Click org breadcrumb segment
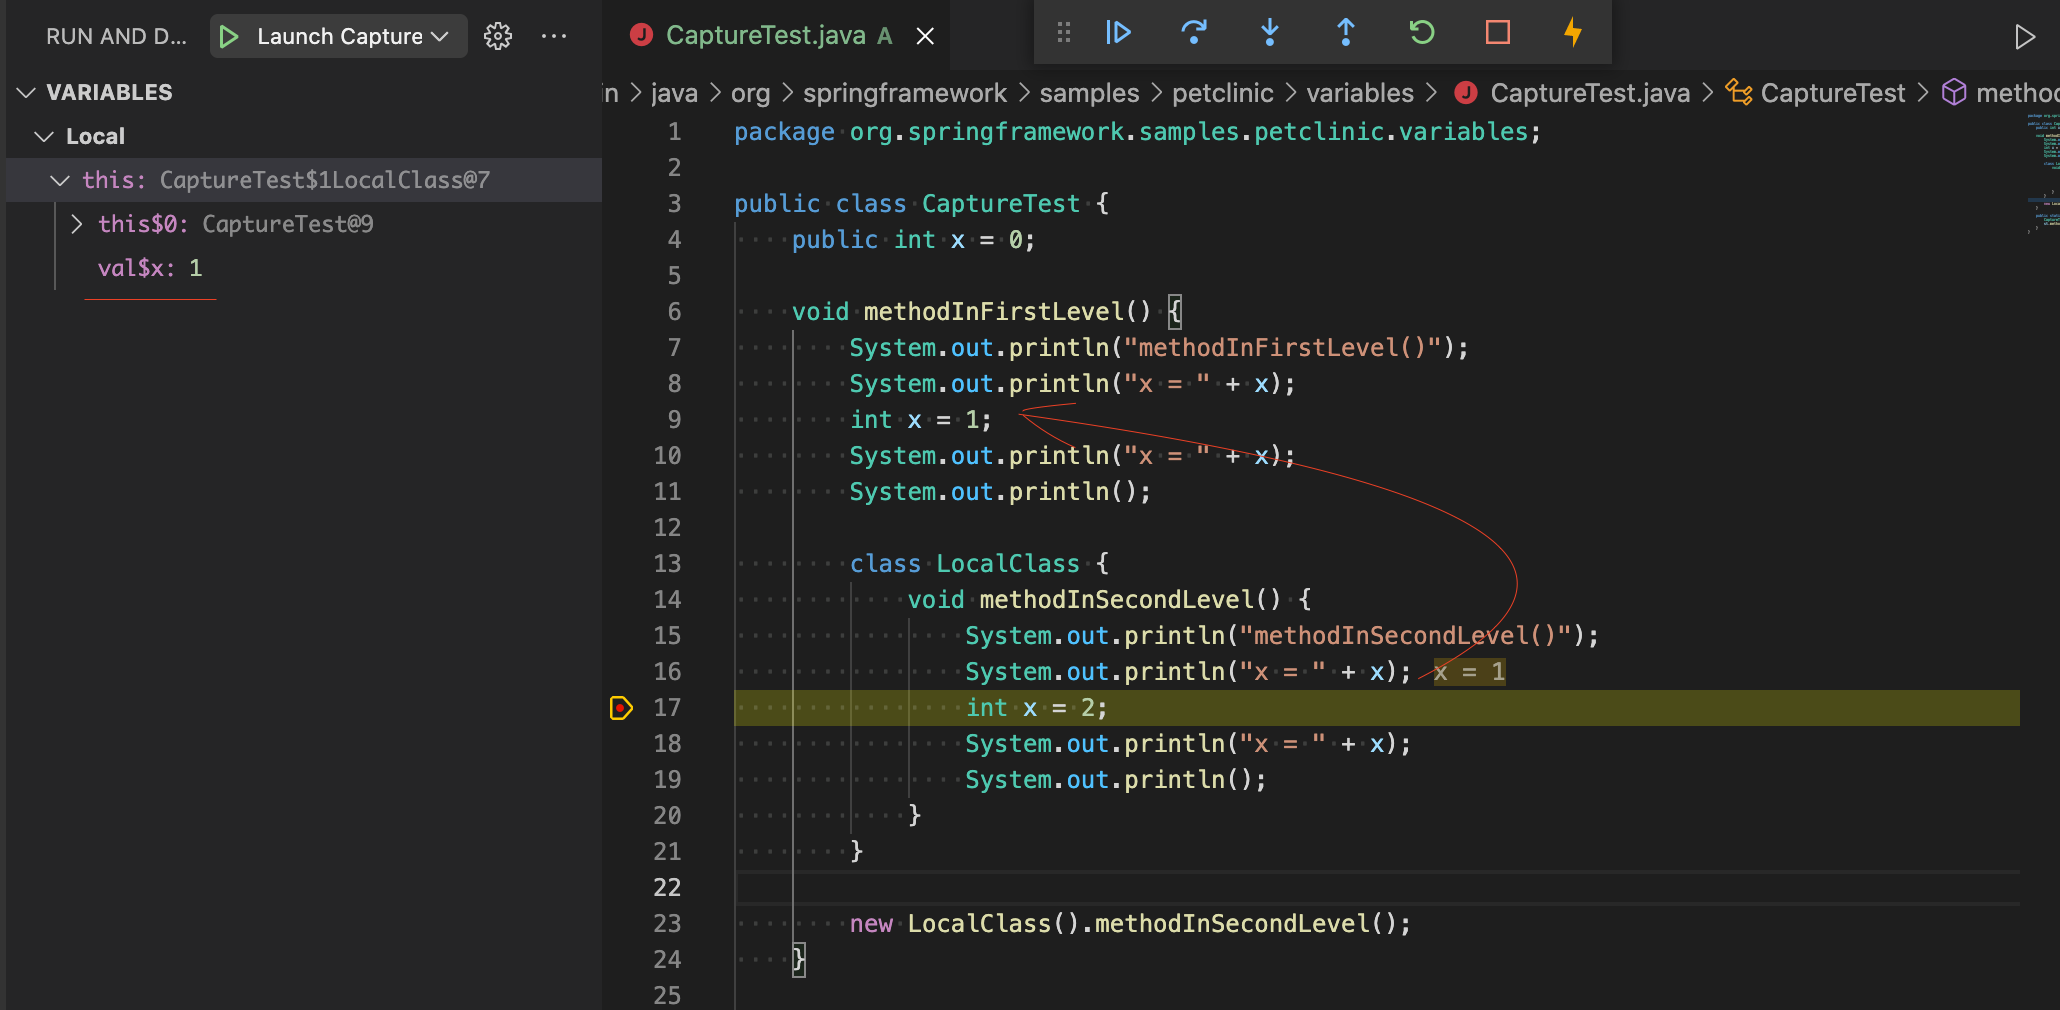 (750, 93)
